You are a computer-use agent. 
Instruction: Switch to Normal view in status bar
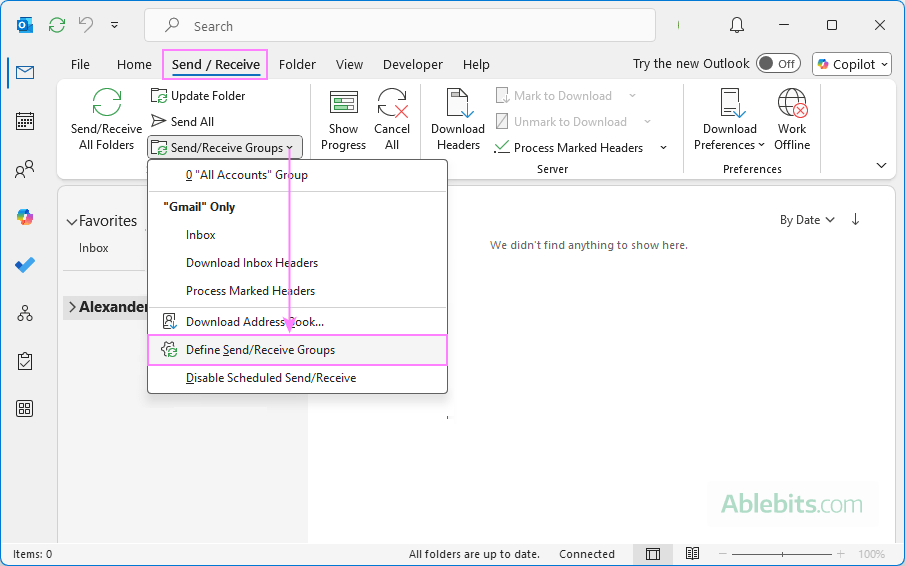(x=653, y=554)
